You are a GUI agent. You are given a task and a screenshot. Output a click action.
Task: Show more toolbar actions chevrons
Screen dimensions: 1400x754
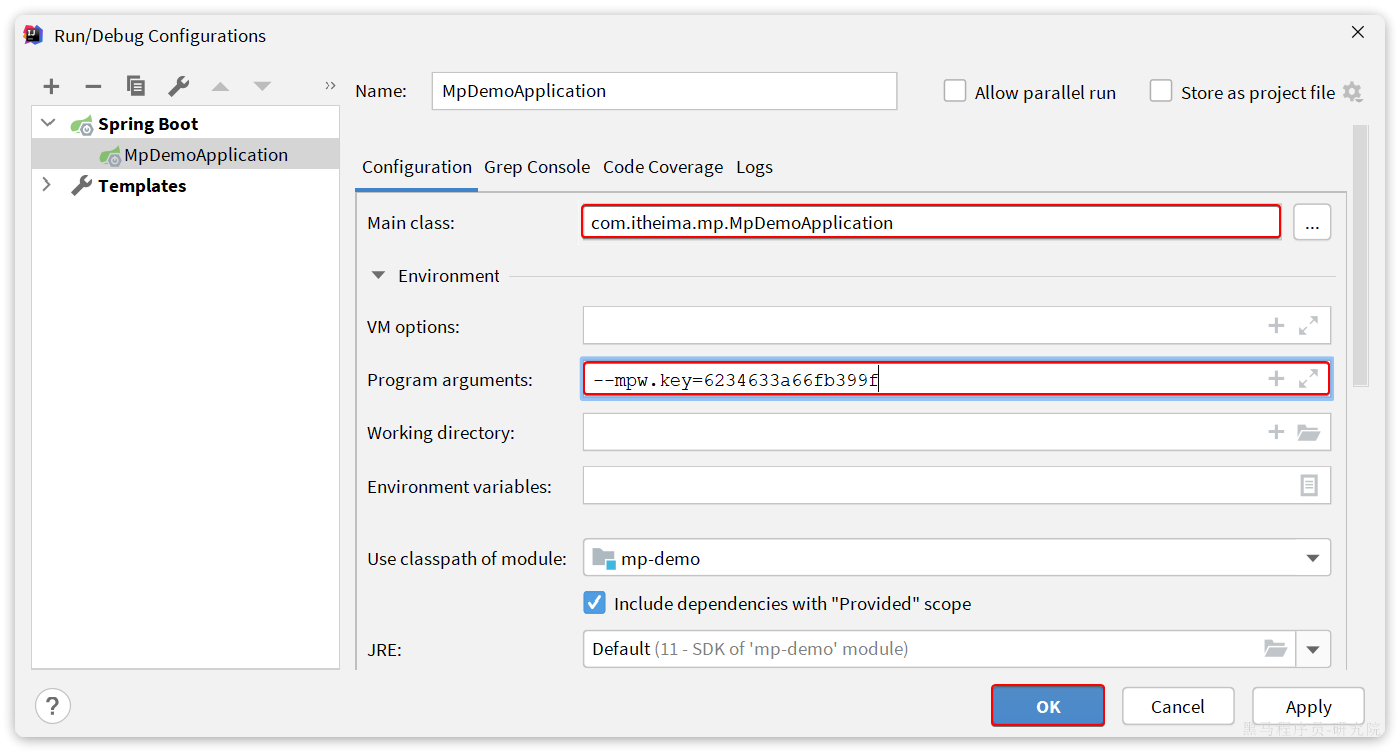(x=330, y=86)
